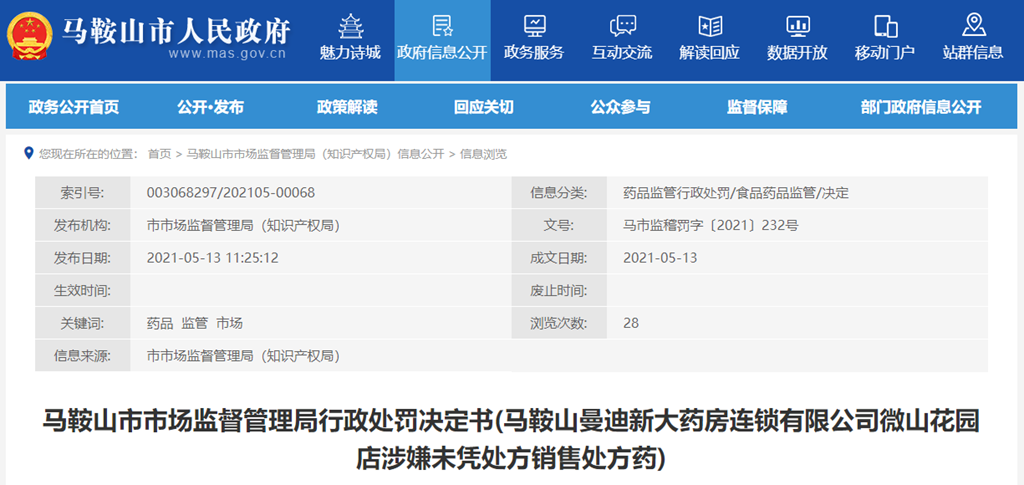Click the 浏览次数 label cell
Viewport: 1024px width, 485px height.
pyautogui.click(x=559, y=323)
